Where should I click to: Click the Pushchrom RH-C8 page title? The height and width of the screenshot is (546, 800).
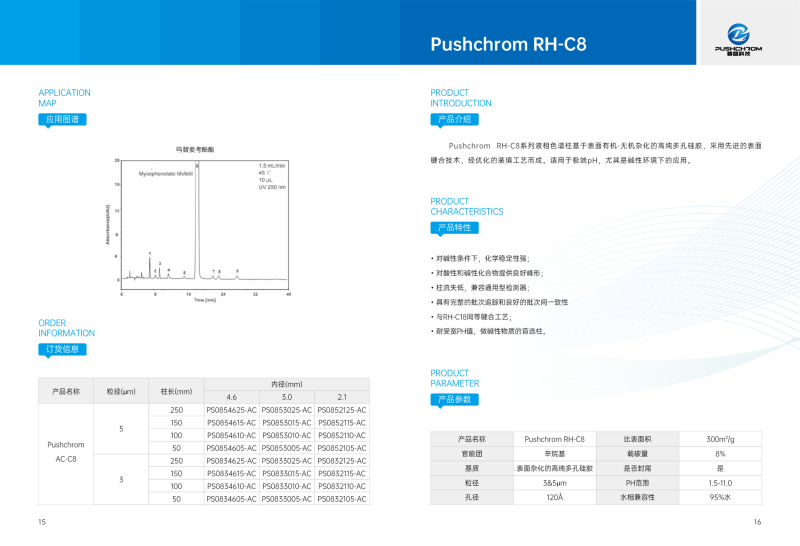click(x=508, y=45)
